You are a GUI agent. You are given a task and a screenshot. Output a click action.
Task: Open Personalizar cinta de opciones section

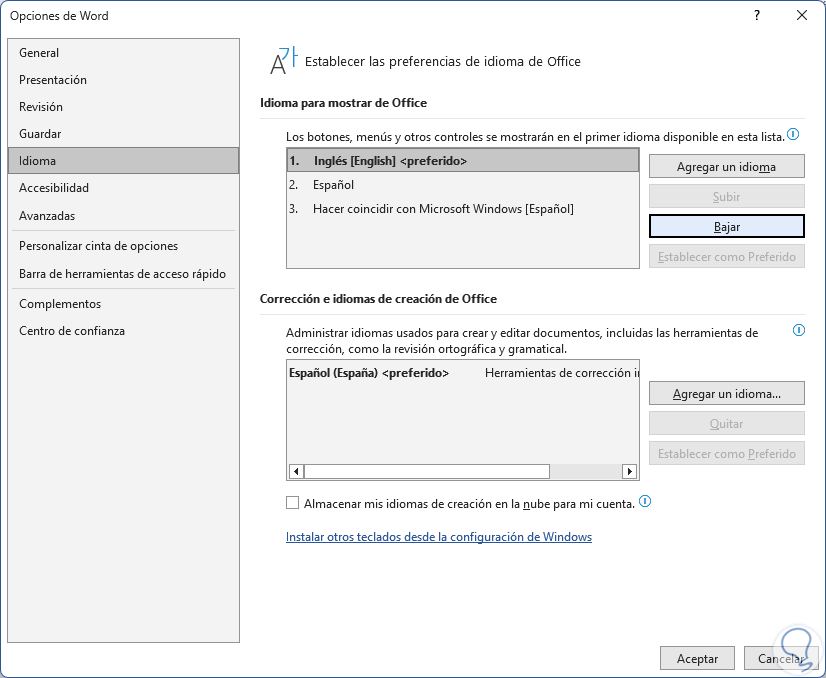[98, 246]
